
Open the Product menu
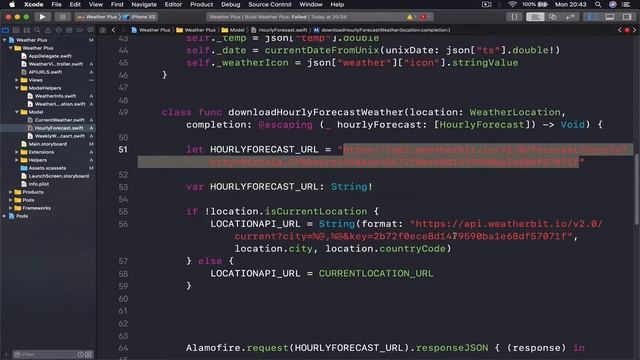(x=202, y=4)
